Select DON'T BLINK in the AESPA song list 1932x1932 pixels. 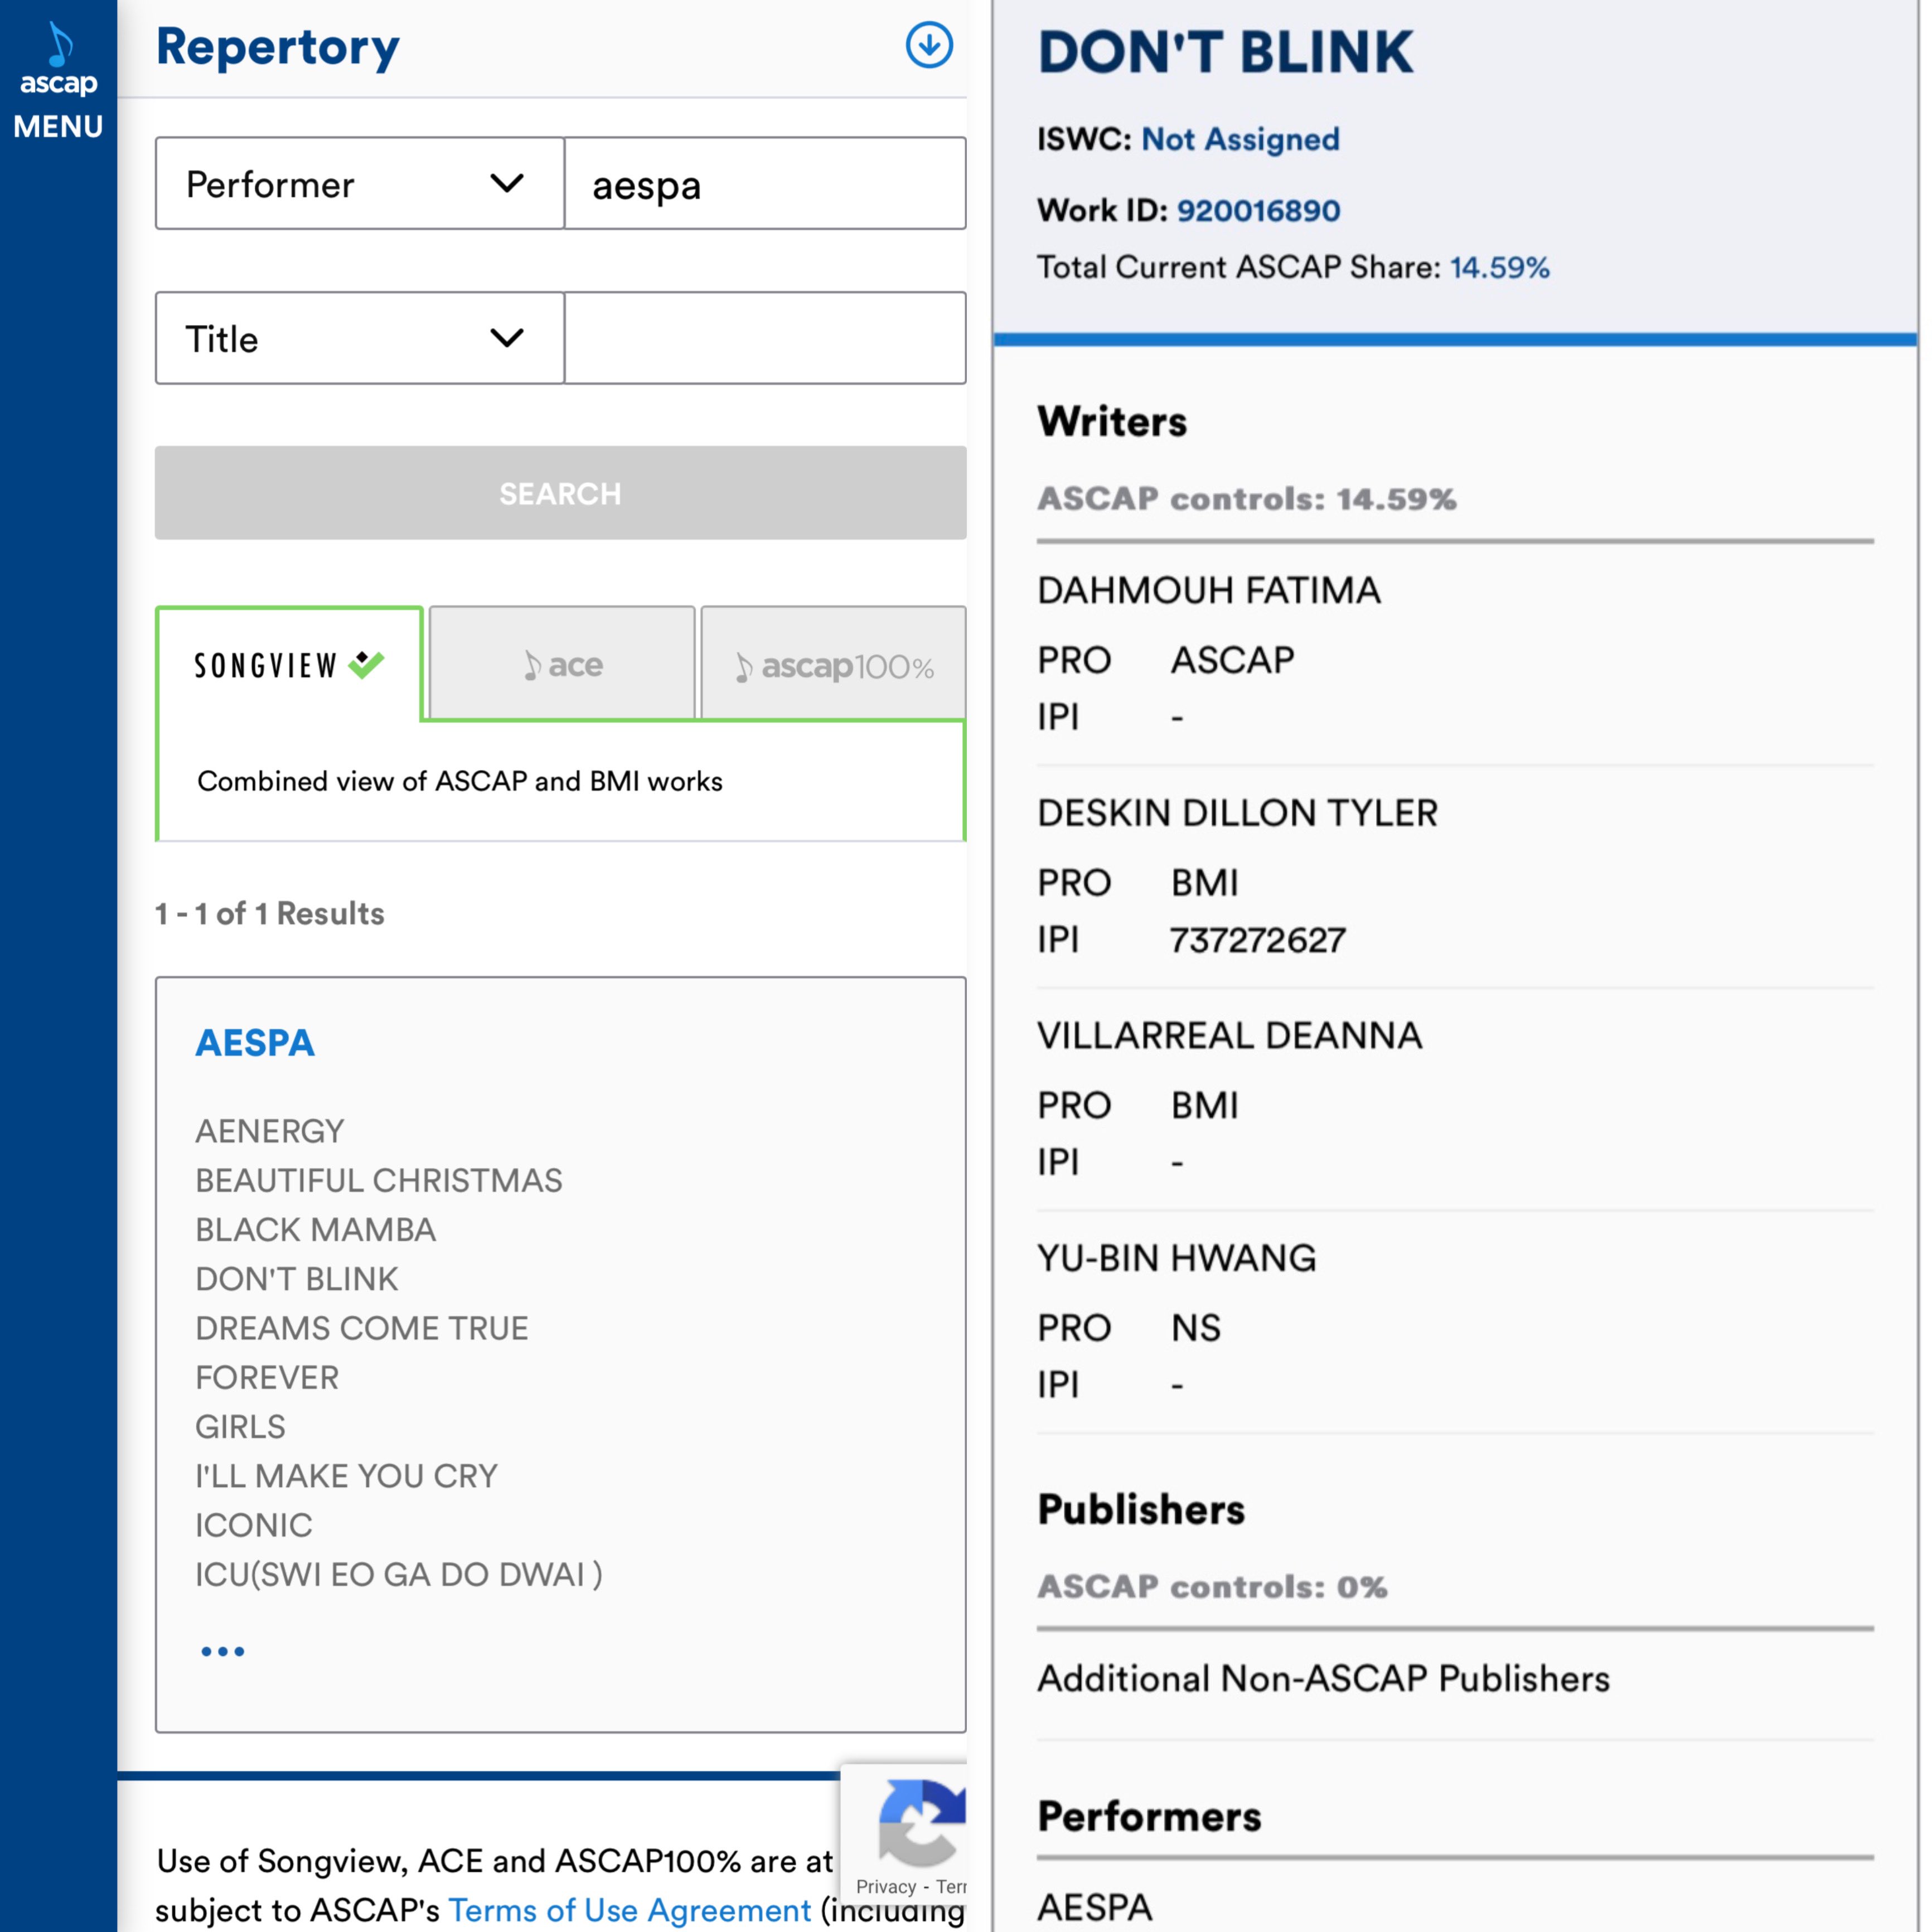tap(297, 1279)
